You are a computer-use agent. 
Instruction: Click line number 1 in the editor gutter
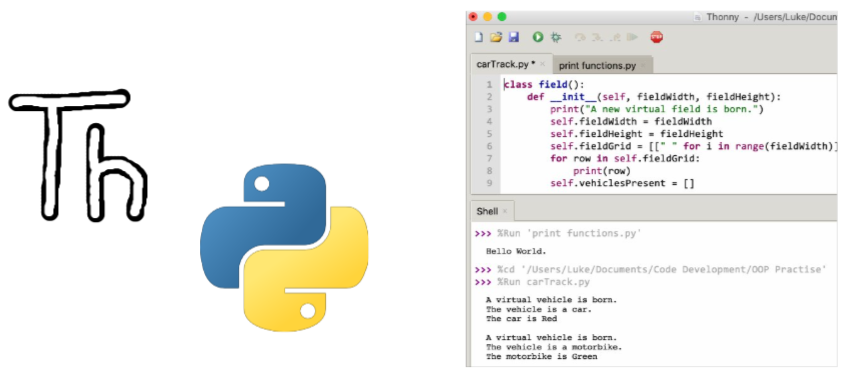coord(489,84)
